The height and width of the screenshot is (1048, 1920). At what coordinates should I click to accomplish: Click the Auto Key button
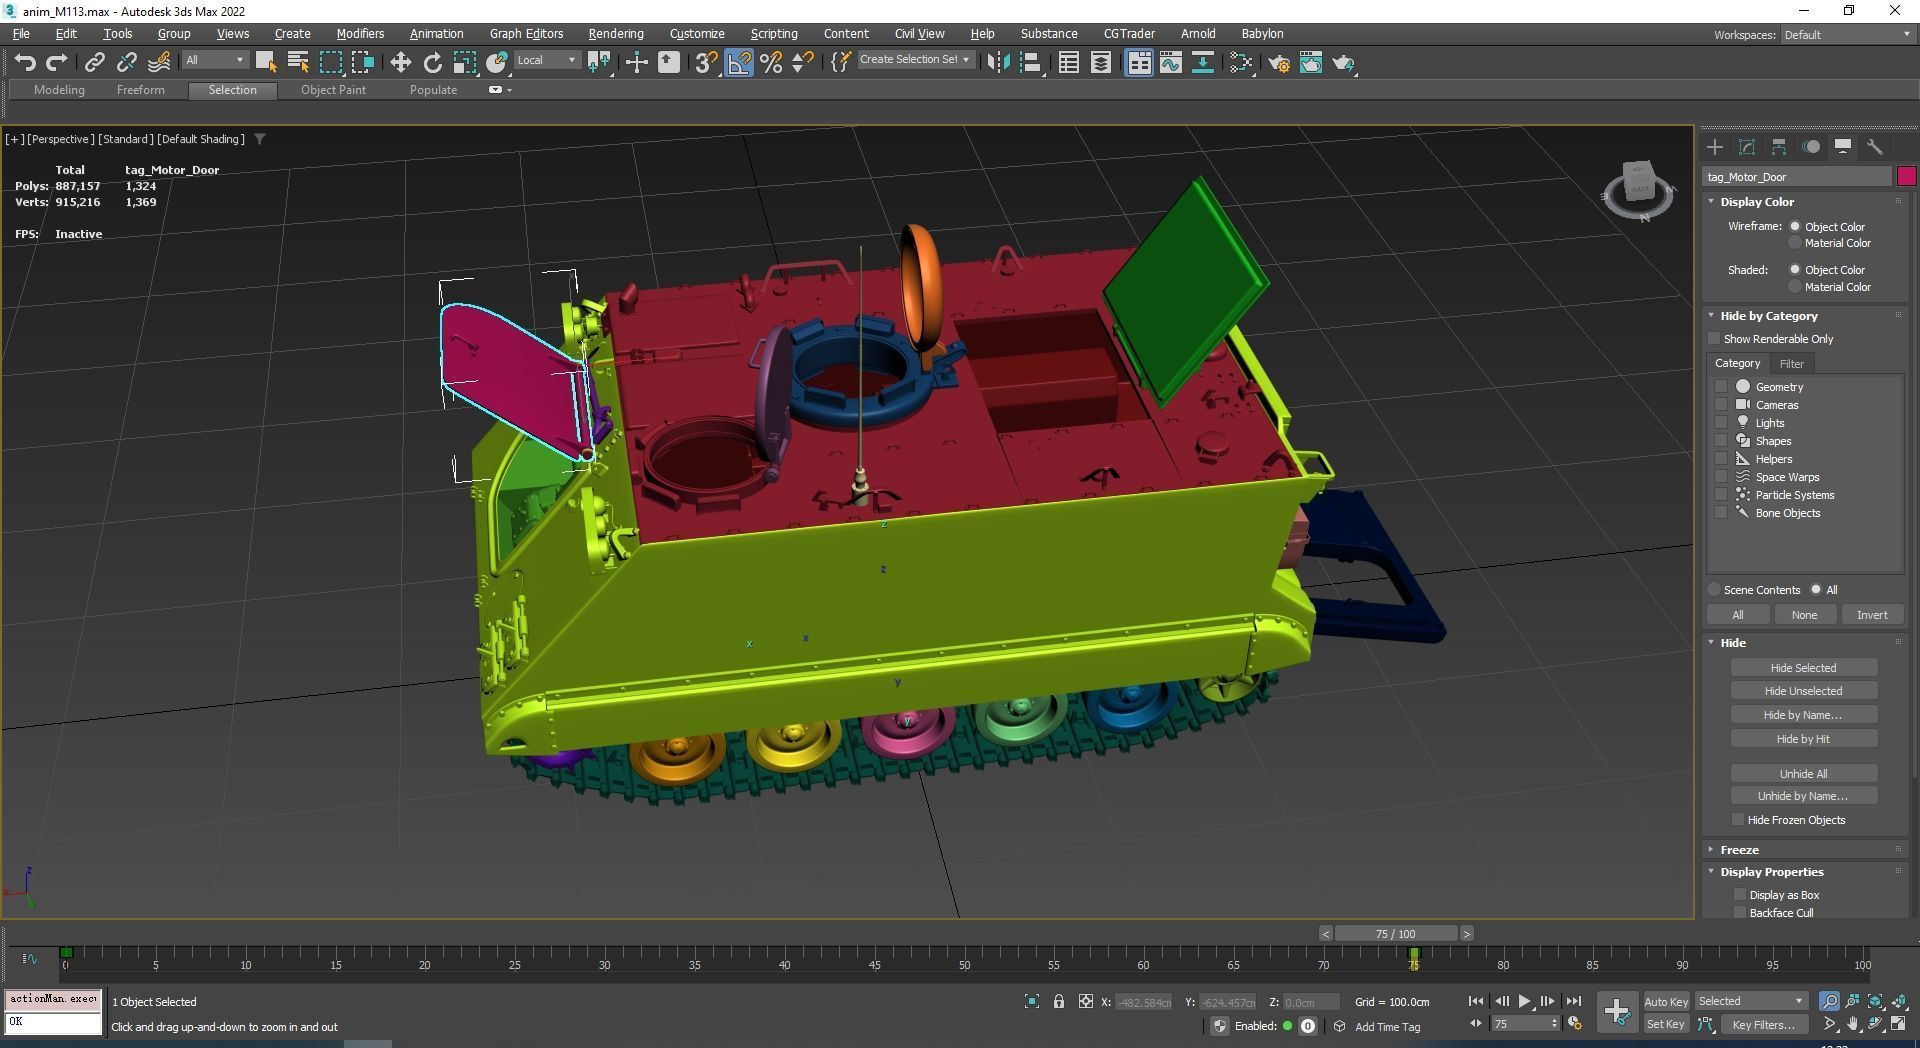pyautogui.click(x=1665, y=1002)
